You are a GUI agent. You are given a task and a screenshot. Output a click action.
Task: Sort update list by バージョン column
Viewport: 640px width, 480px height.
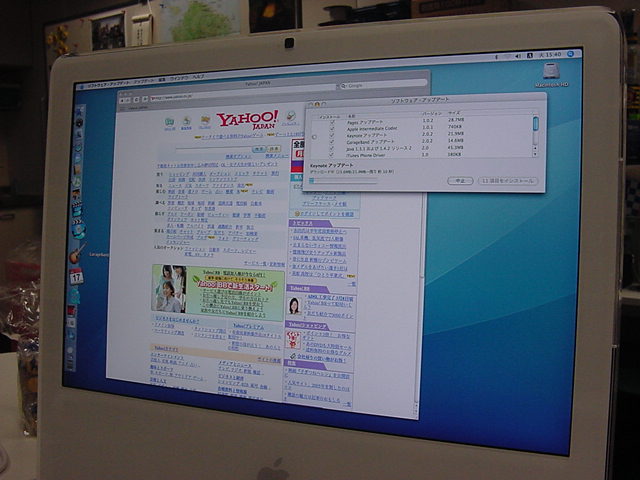point(431,113)
